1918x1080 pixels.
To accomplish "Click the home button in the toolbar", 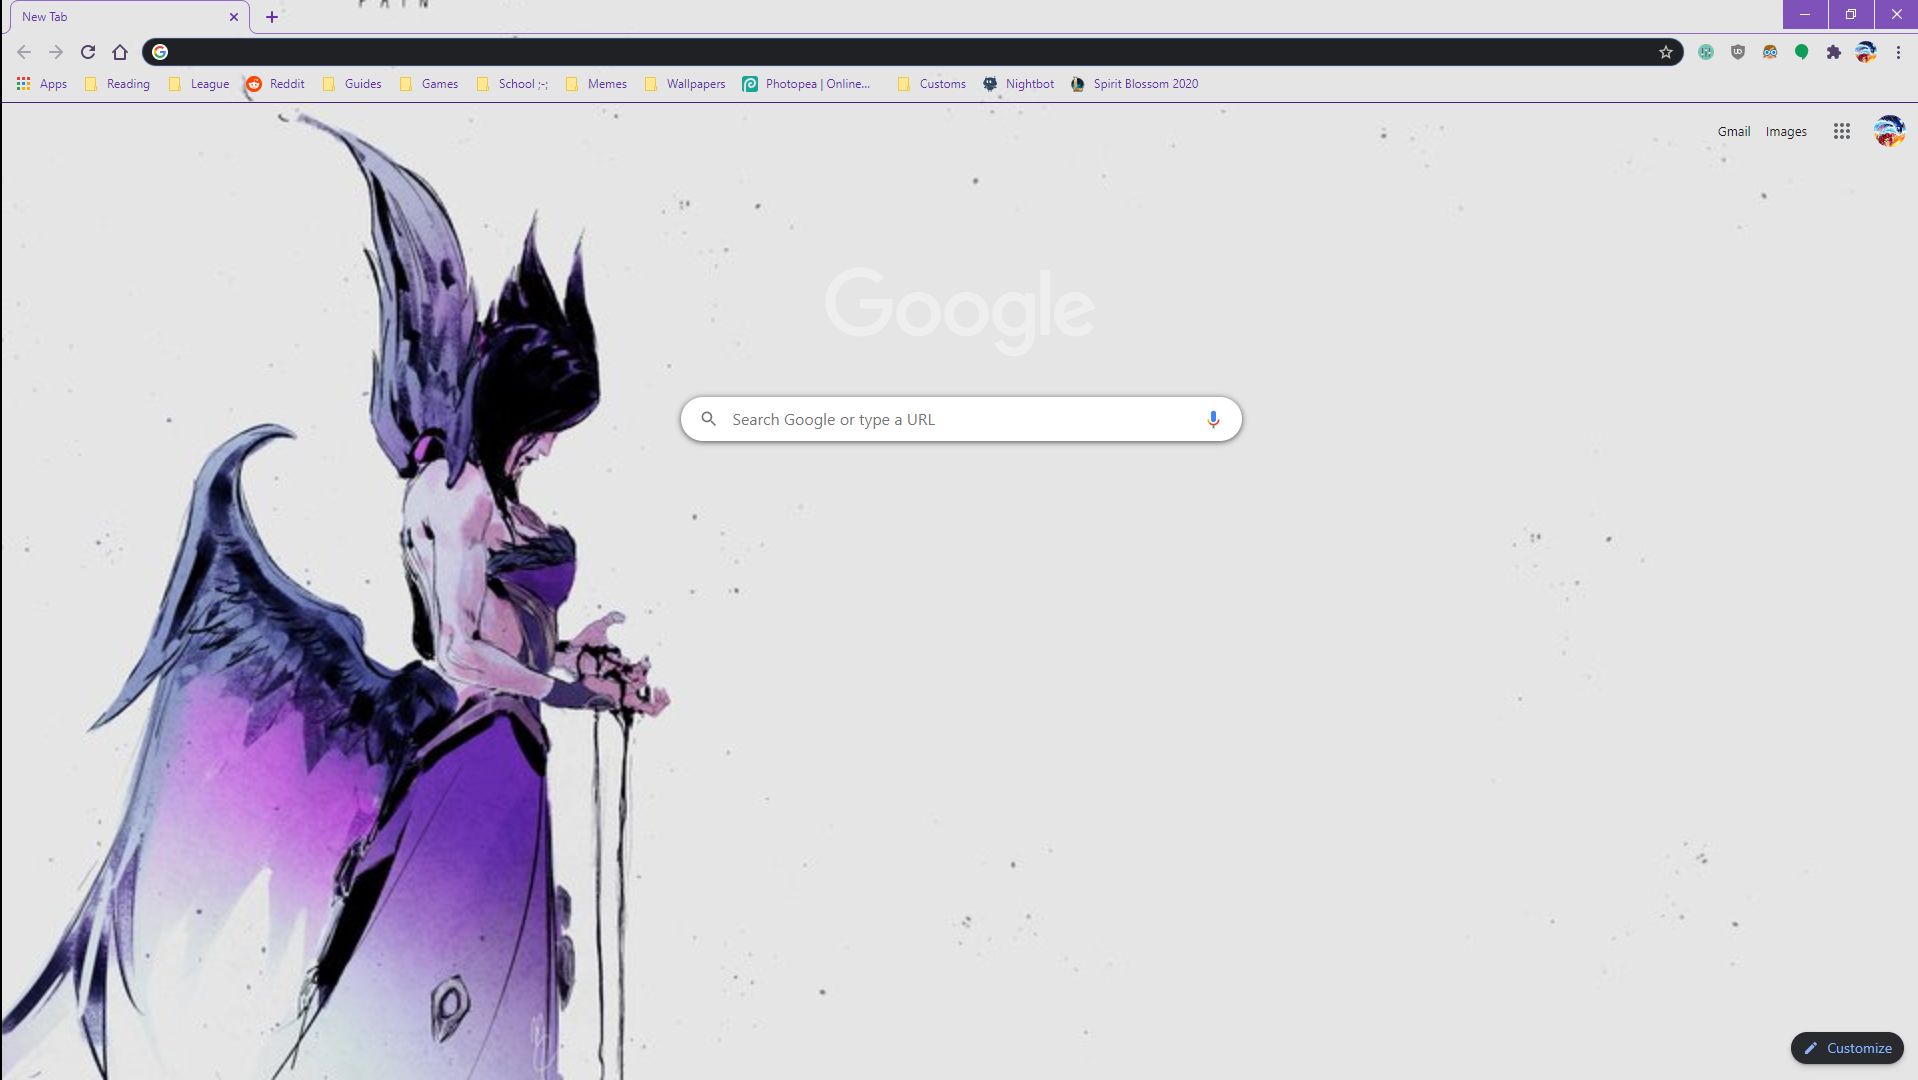I will pyautogui.click(x=120, y=52).
